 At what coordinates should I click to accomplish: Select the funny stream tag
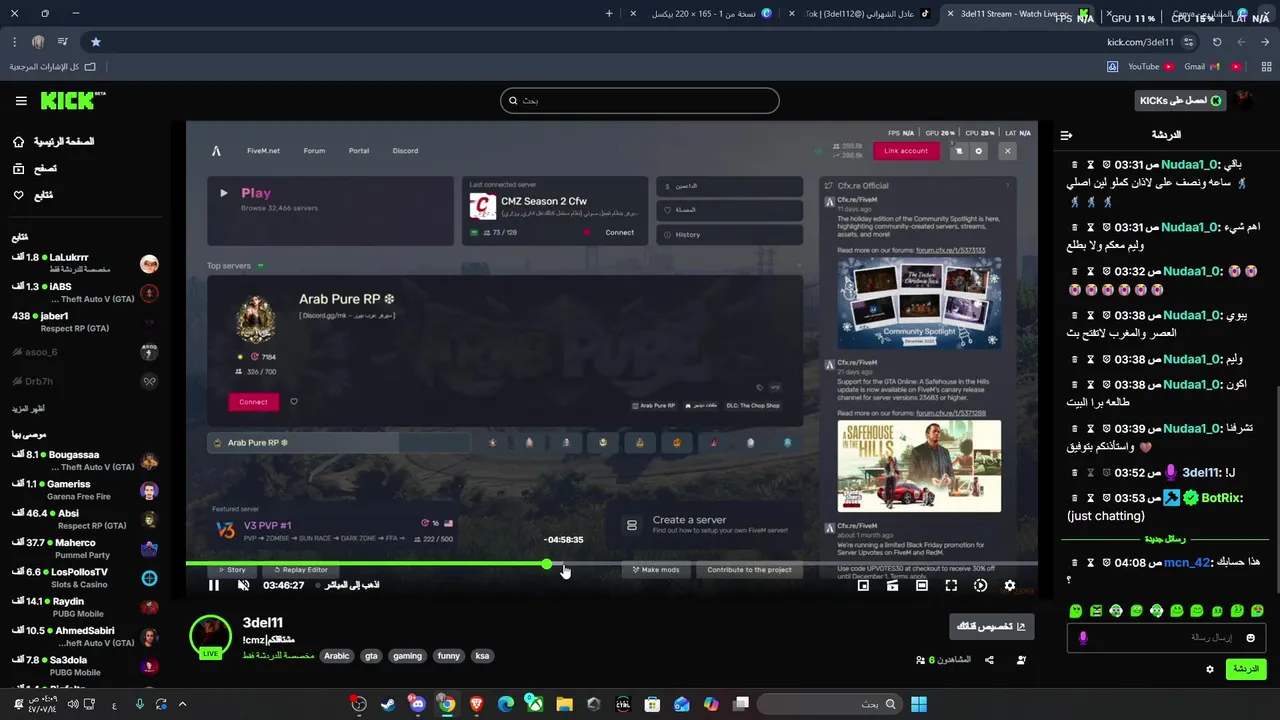(449, 656)
